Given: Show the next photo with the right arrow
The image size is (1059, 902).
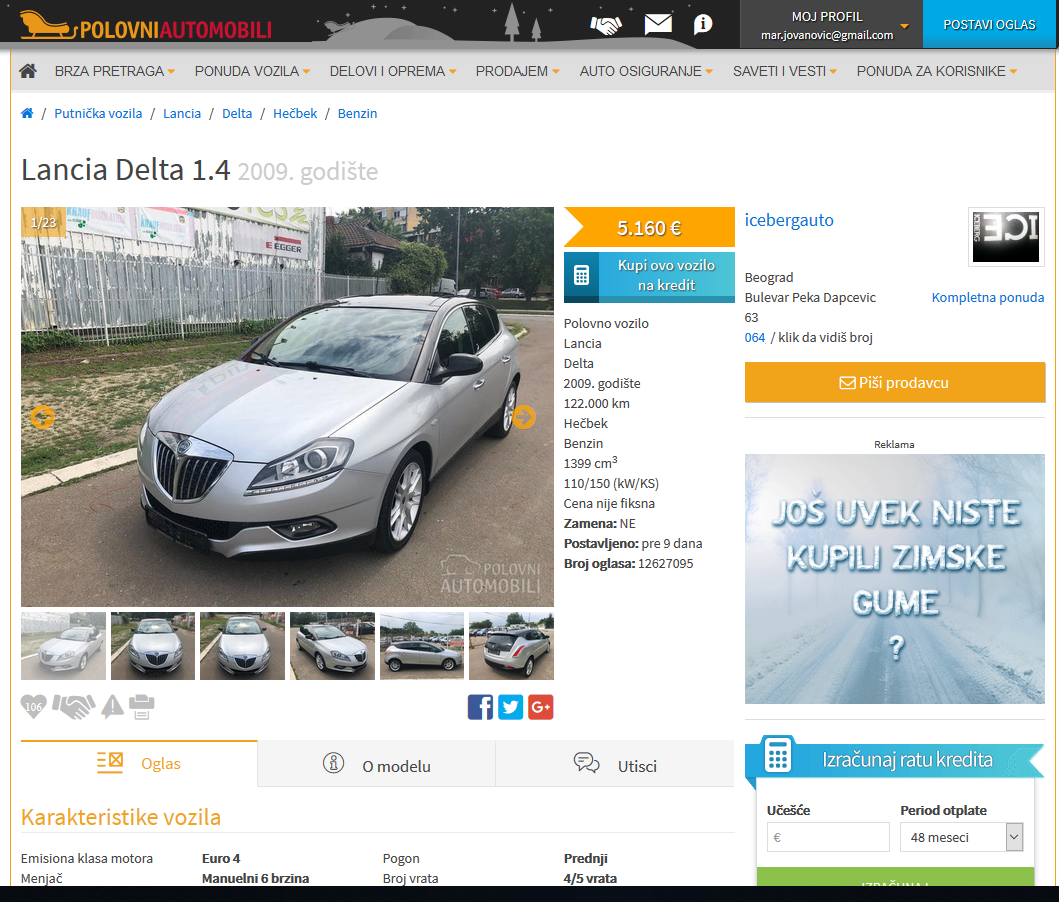Looking at the screenshot, I should pyautogui.click(x=523, y=417).
